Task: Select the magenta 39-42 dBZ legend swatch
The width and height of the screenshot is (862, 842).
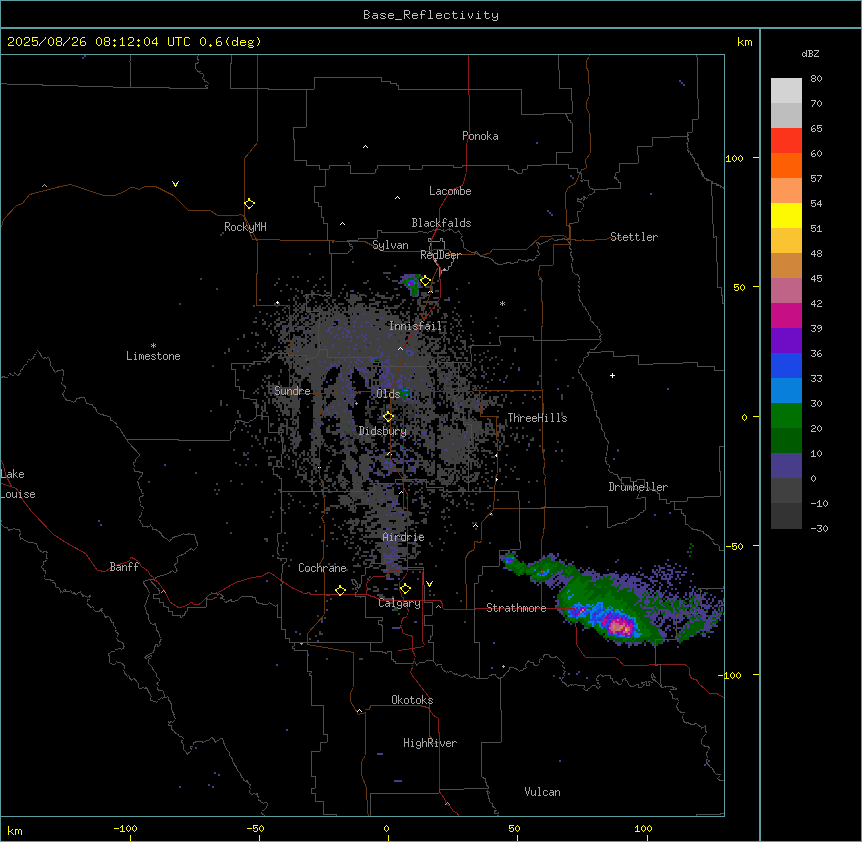Action: [x=786, y=315]
